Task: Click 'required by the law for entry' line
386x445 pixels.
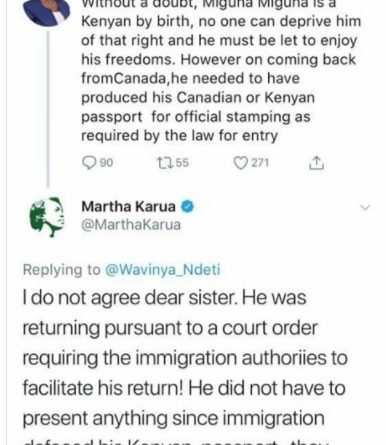Action: (179, 136)
